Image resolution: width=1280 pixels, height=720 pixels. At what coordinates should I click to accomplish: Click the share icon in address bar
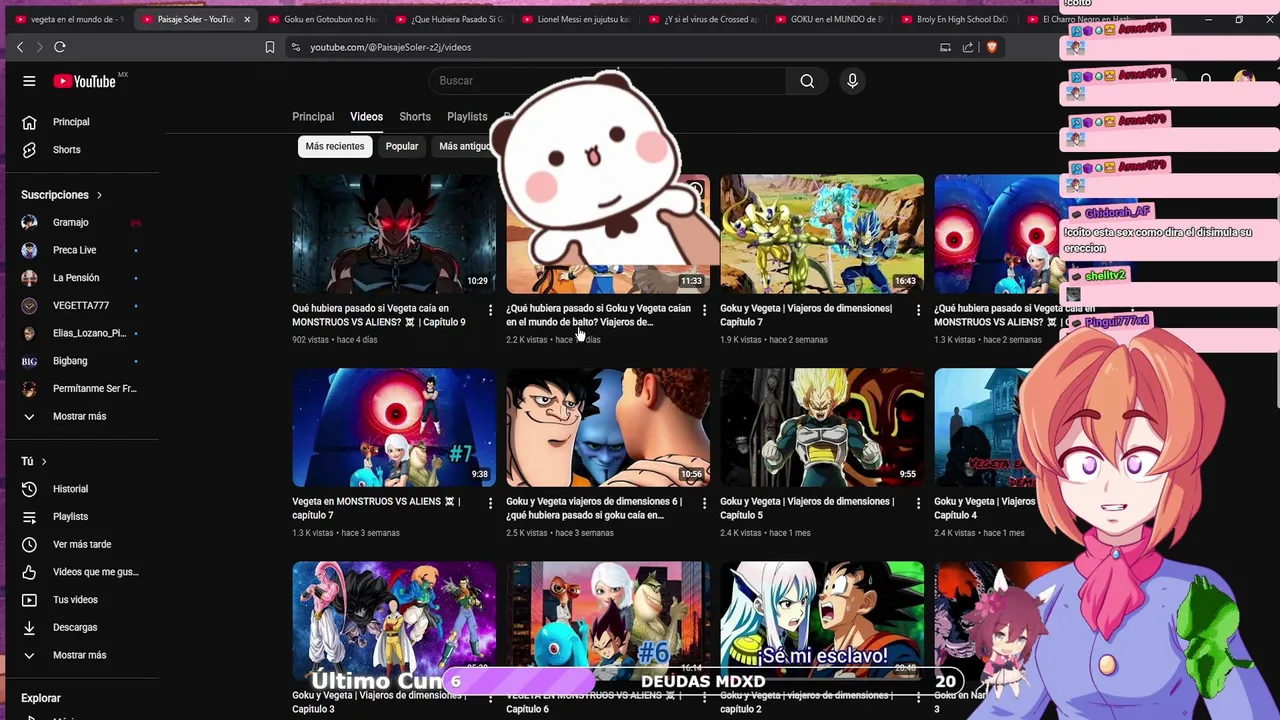968,47
